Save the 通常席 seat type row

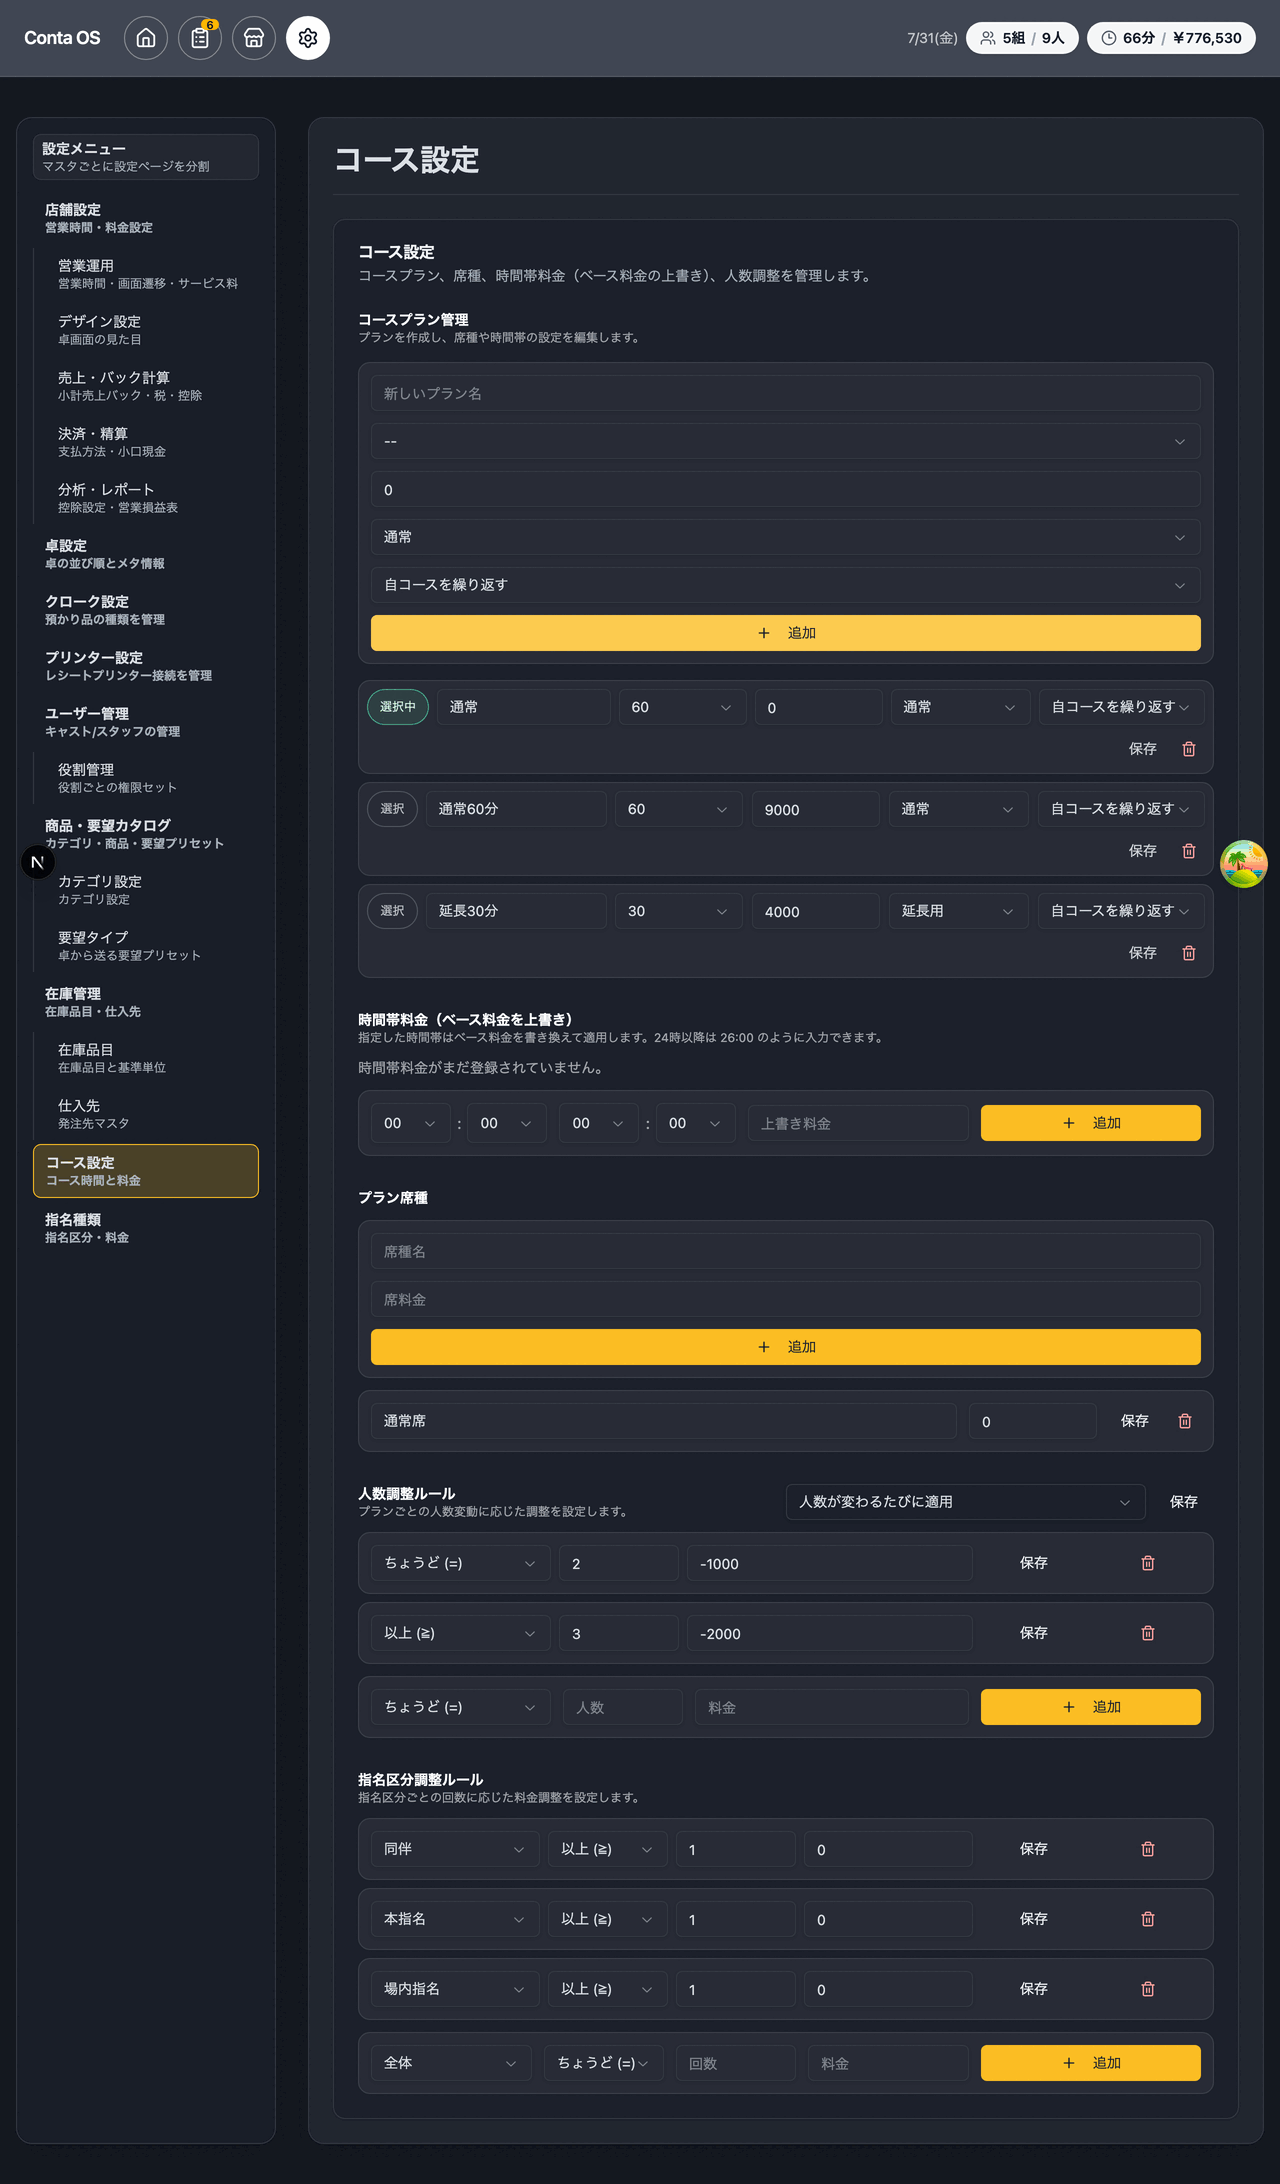(x=1135, y=1421)
